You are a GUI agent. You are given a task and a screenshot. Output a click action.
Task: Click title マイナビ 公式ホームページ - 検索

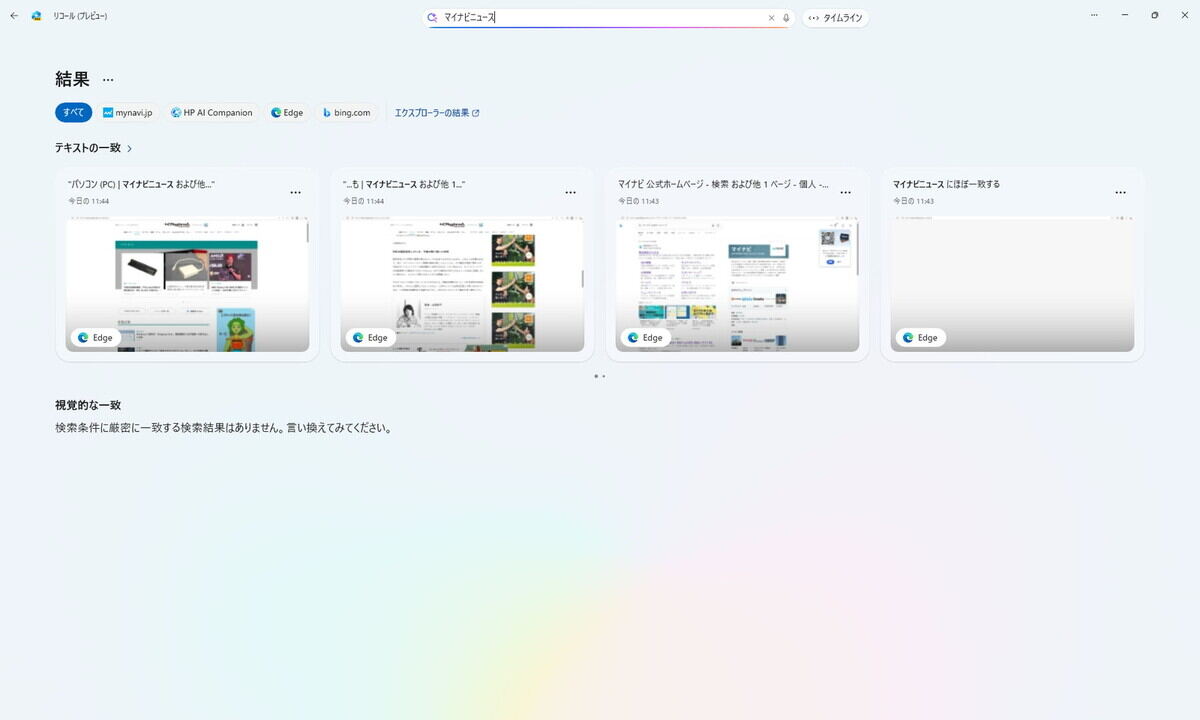[723, 184]
